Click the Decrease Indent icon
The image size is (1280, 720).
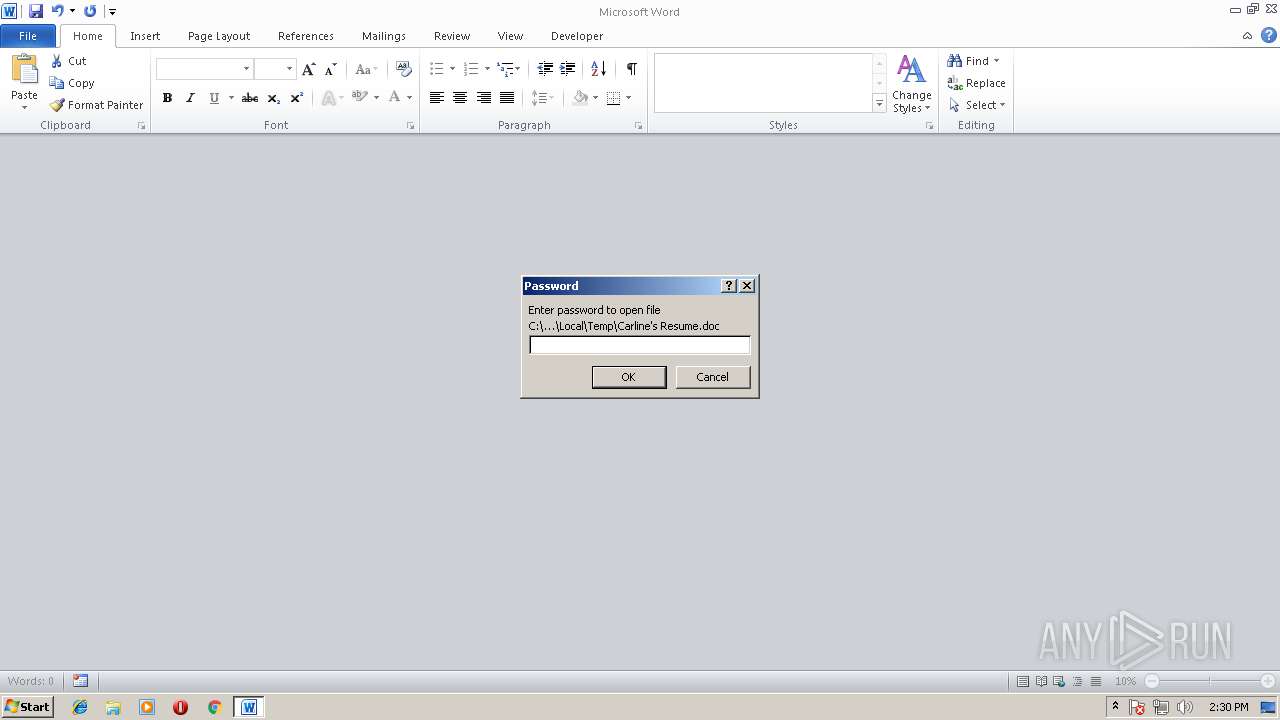(x=545, y=69)
